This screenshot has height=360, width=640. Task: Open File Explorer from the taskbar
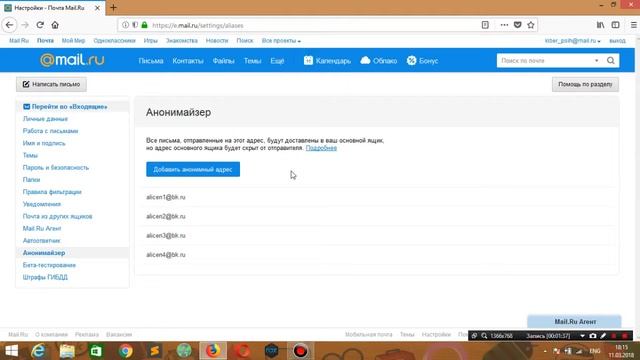pos(67,351)
